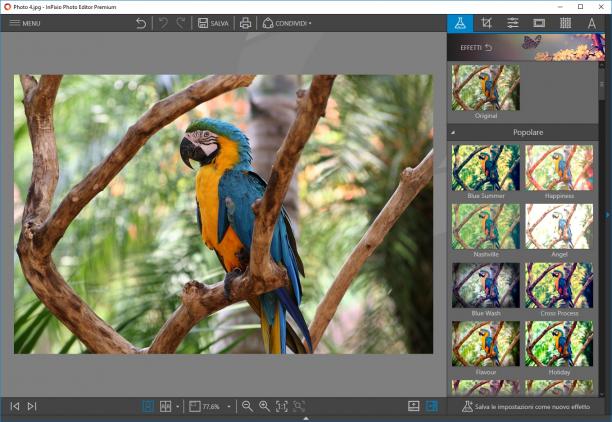Reset effects with EFFETTI arrow
Screen dimensions: 612x422
(x=488, y=48)
